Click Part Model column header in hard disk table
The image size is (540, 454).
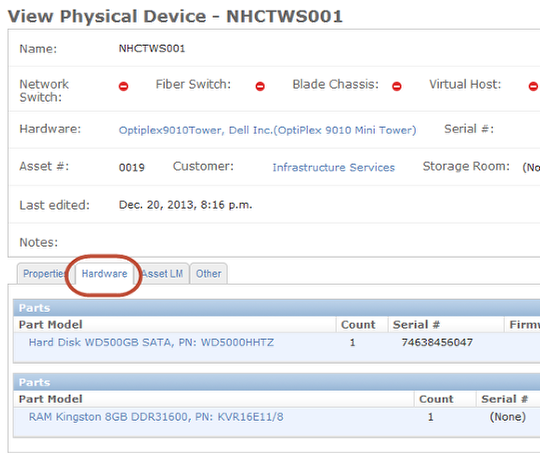[x=51, y=324]
